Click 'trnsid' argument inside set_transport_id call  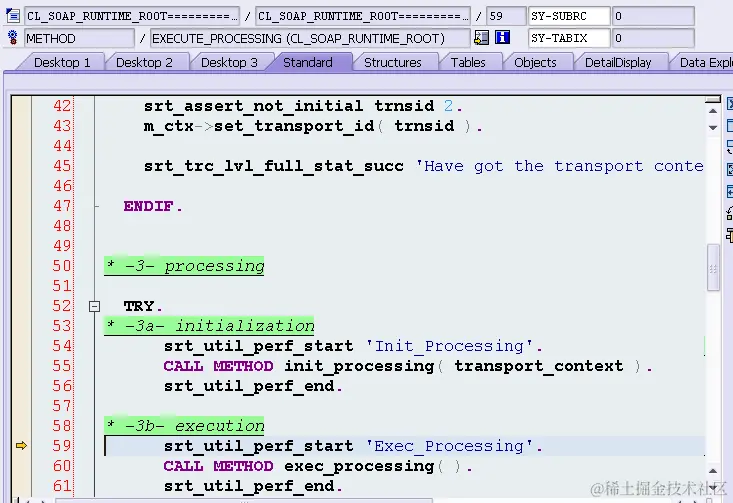(424, 126)
